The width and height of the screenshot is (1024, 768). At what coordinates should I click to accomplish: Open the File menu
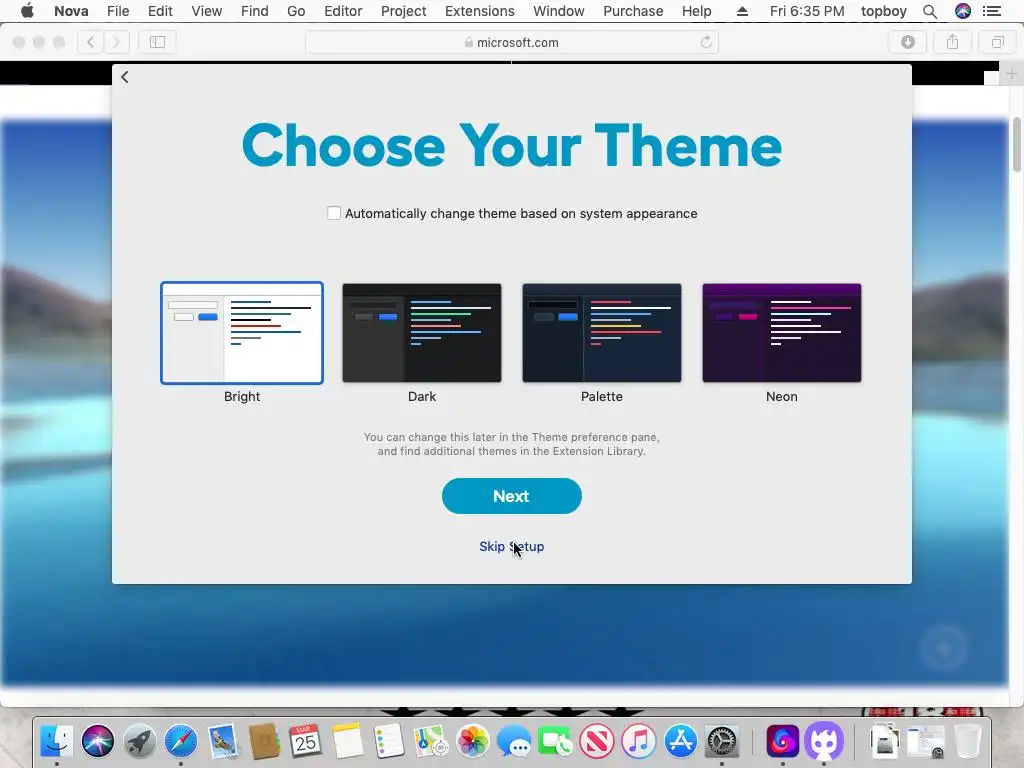click(x=118, y=11)
